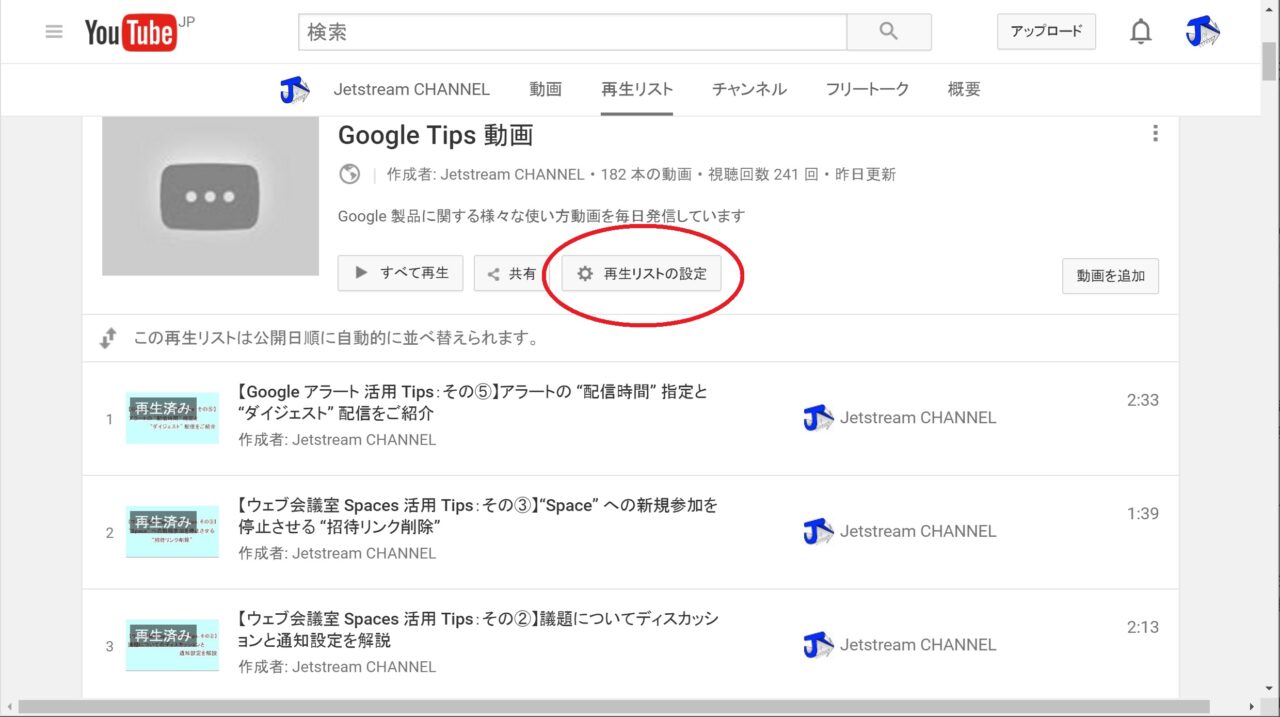Select the チャンネル tab

coord(749,90)
